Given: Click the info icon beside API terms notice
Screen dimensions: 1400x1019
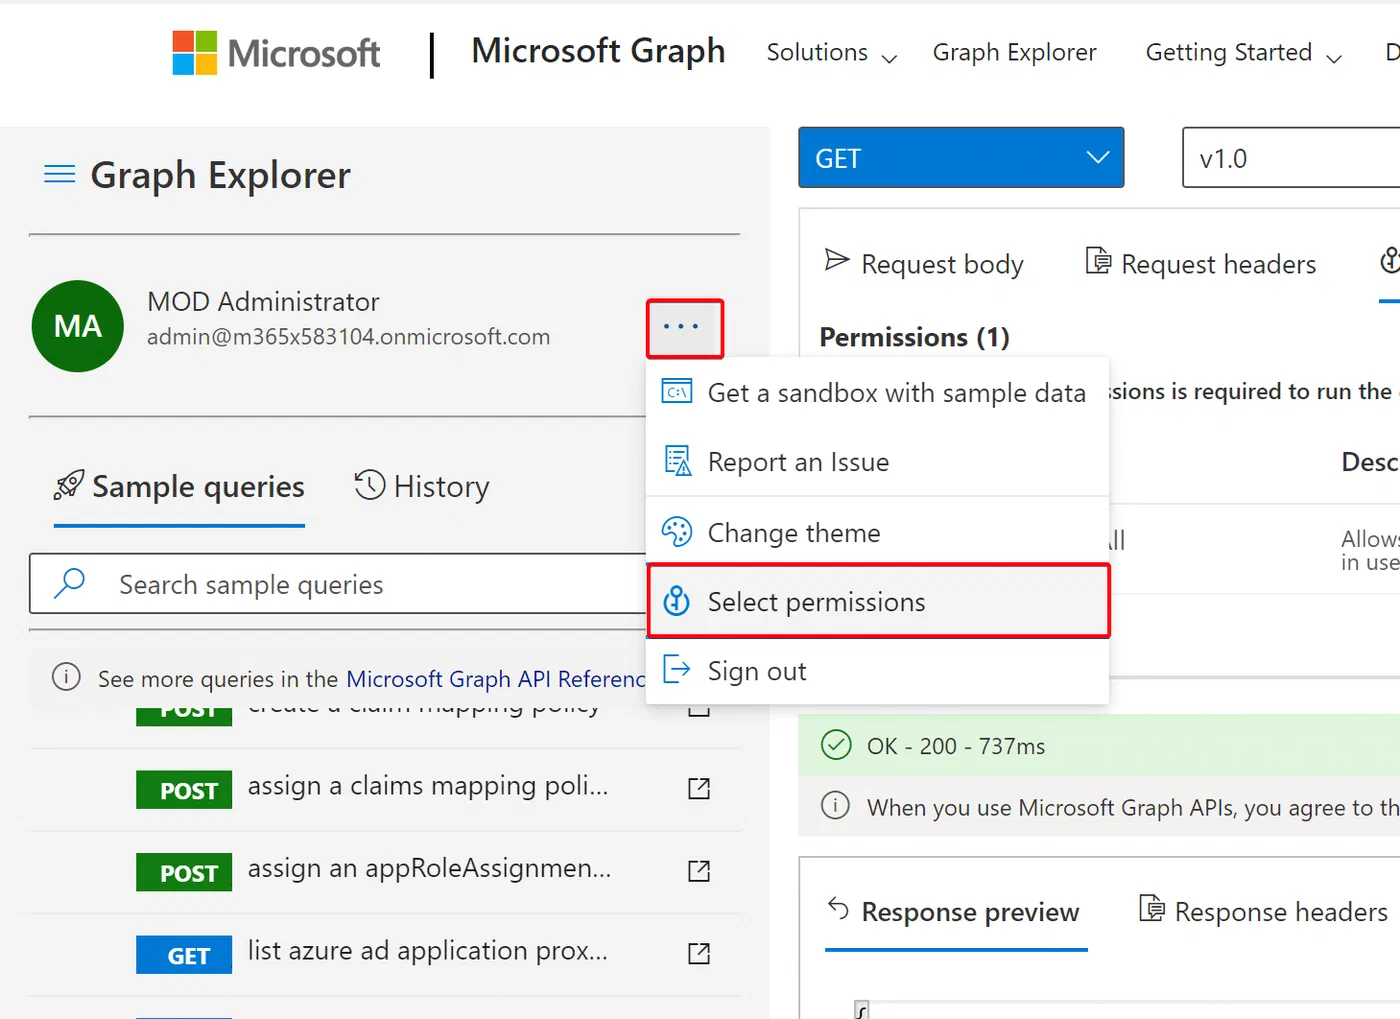Looking at the screenshot, I should 835,805.
